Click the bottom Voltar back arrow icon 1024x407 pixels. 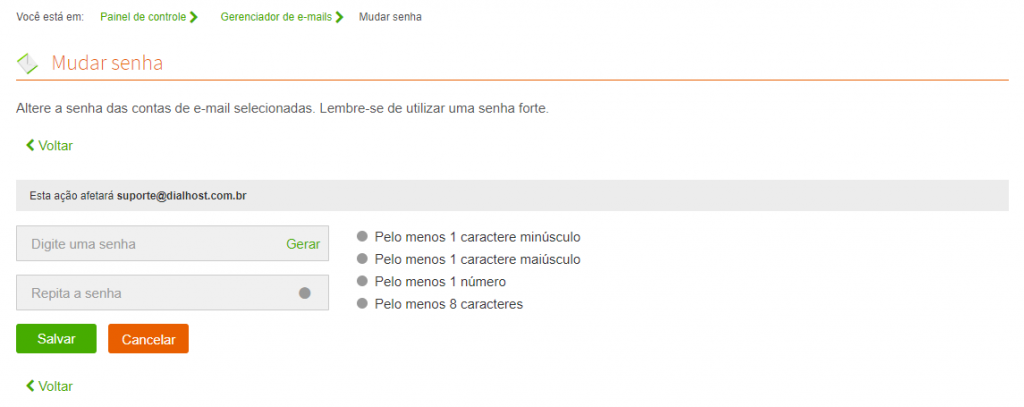click(30, 385)
